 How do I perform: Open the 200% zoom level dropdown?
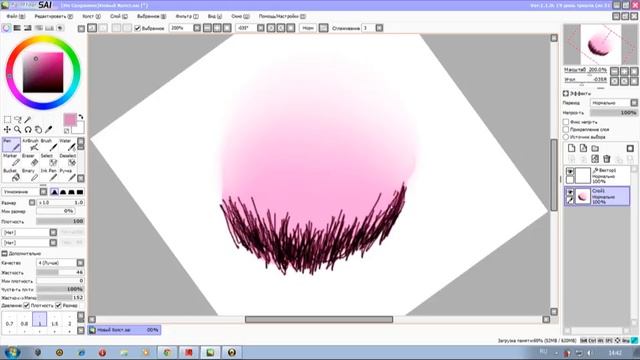click(x=185, y=28)
